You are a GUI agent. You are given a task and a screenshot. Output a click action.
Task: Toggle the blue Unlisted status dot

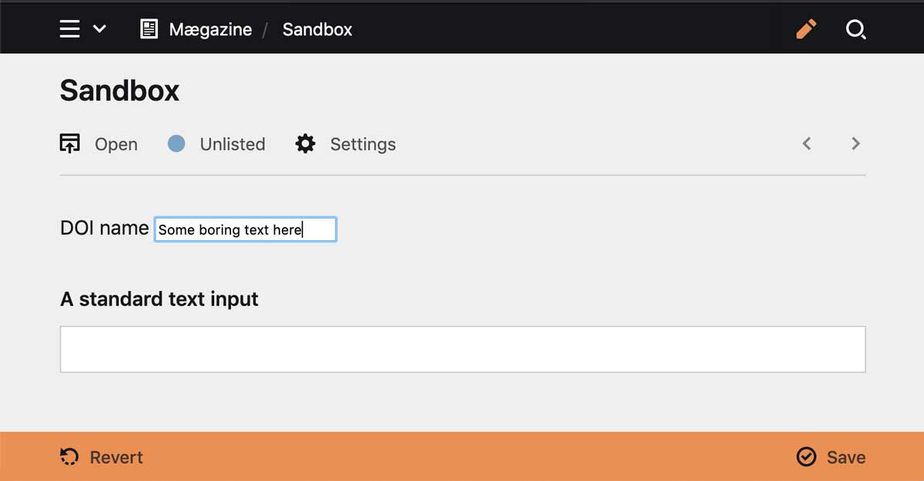tap(177, 144)
